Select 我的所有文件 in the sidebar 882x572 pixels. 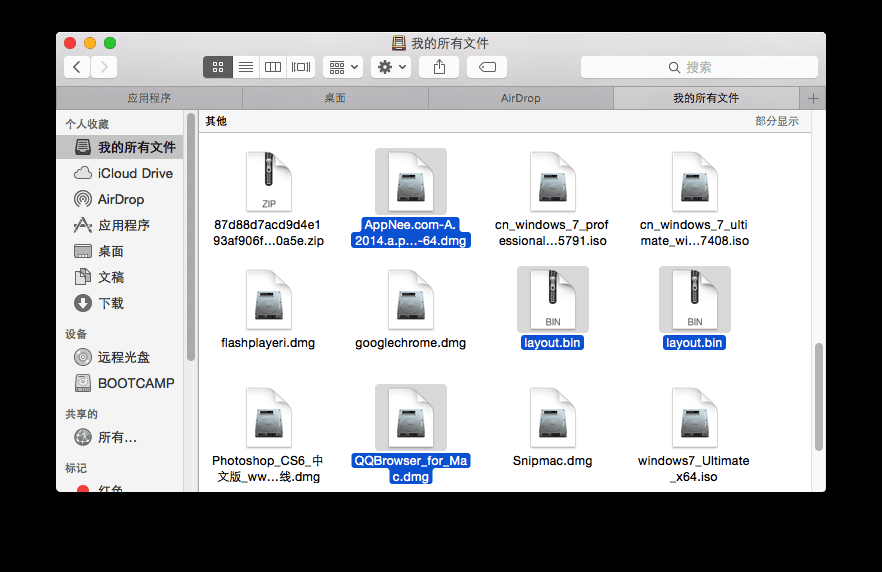pos(120,147)
